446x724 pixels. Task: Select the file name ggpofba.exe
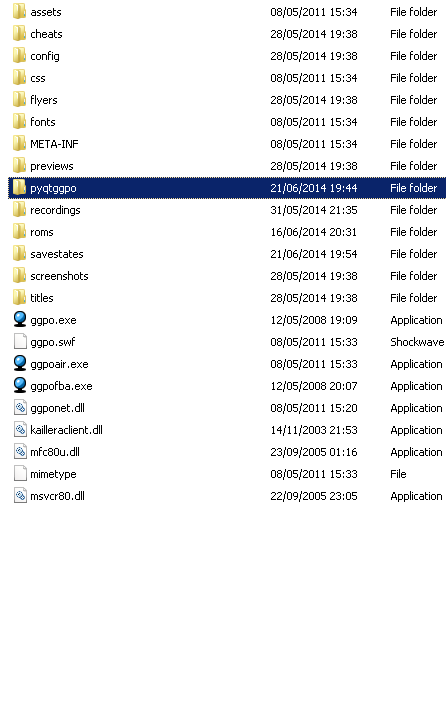[x=61, y=386]
